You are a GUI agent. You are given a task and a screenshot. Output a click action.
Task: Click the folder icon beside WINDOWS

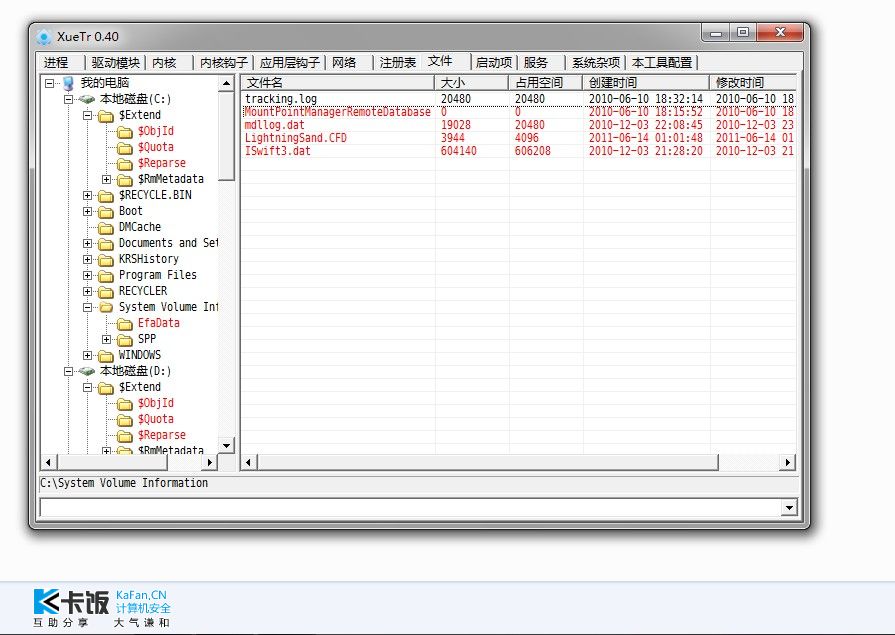106,356
